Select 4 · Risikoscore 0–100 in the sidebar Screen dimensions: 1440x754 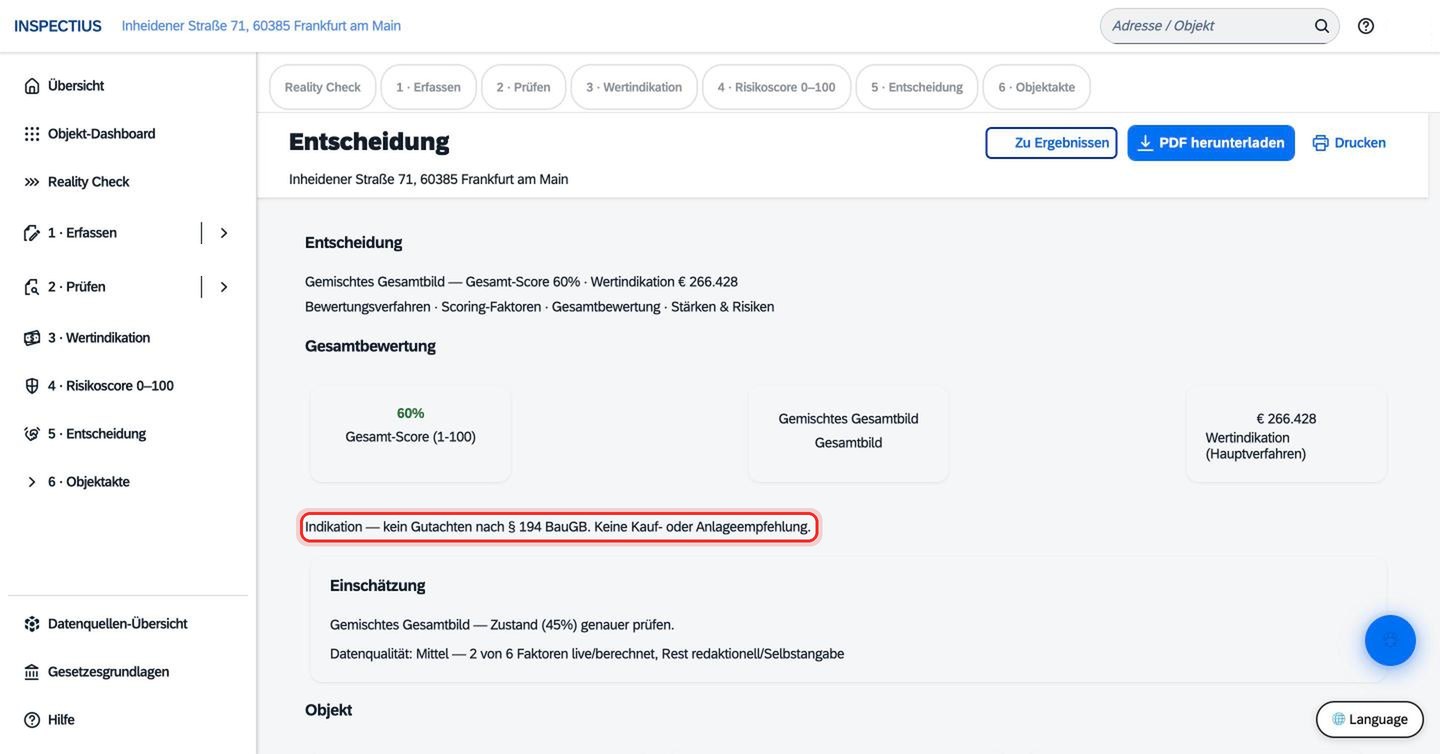click(128, 386)
